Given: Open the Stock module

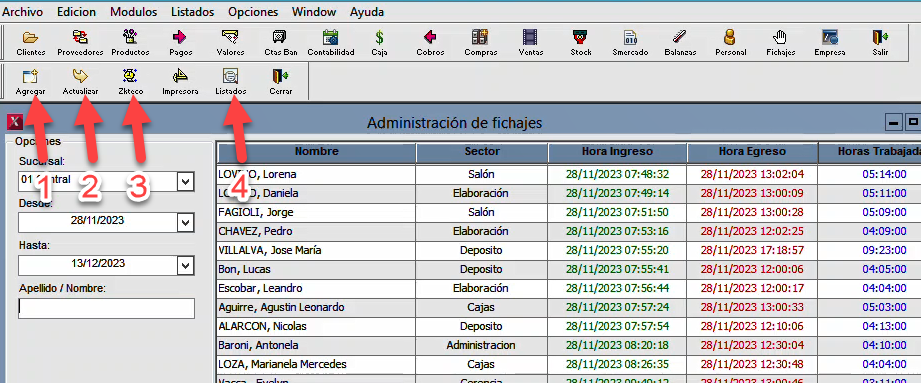Looking at the screenshot, I should coord(580,43).
